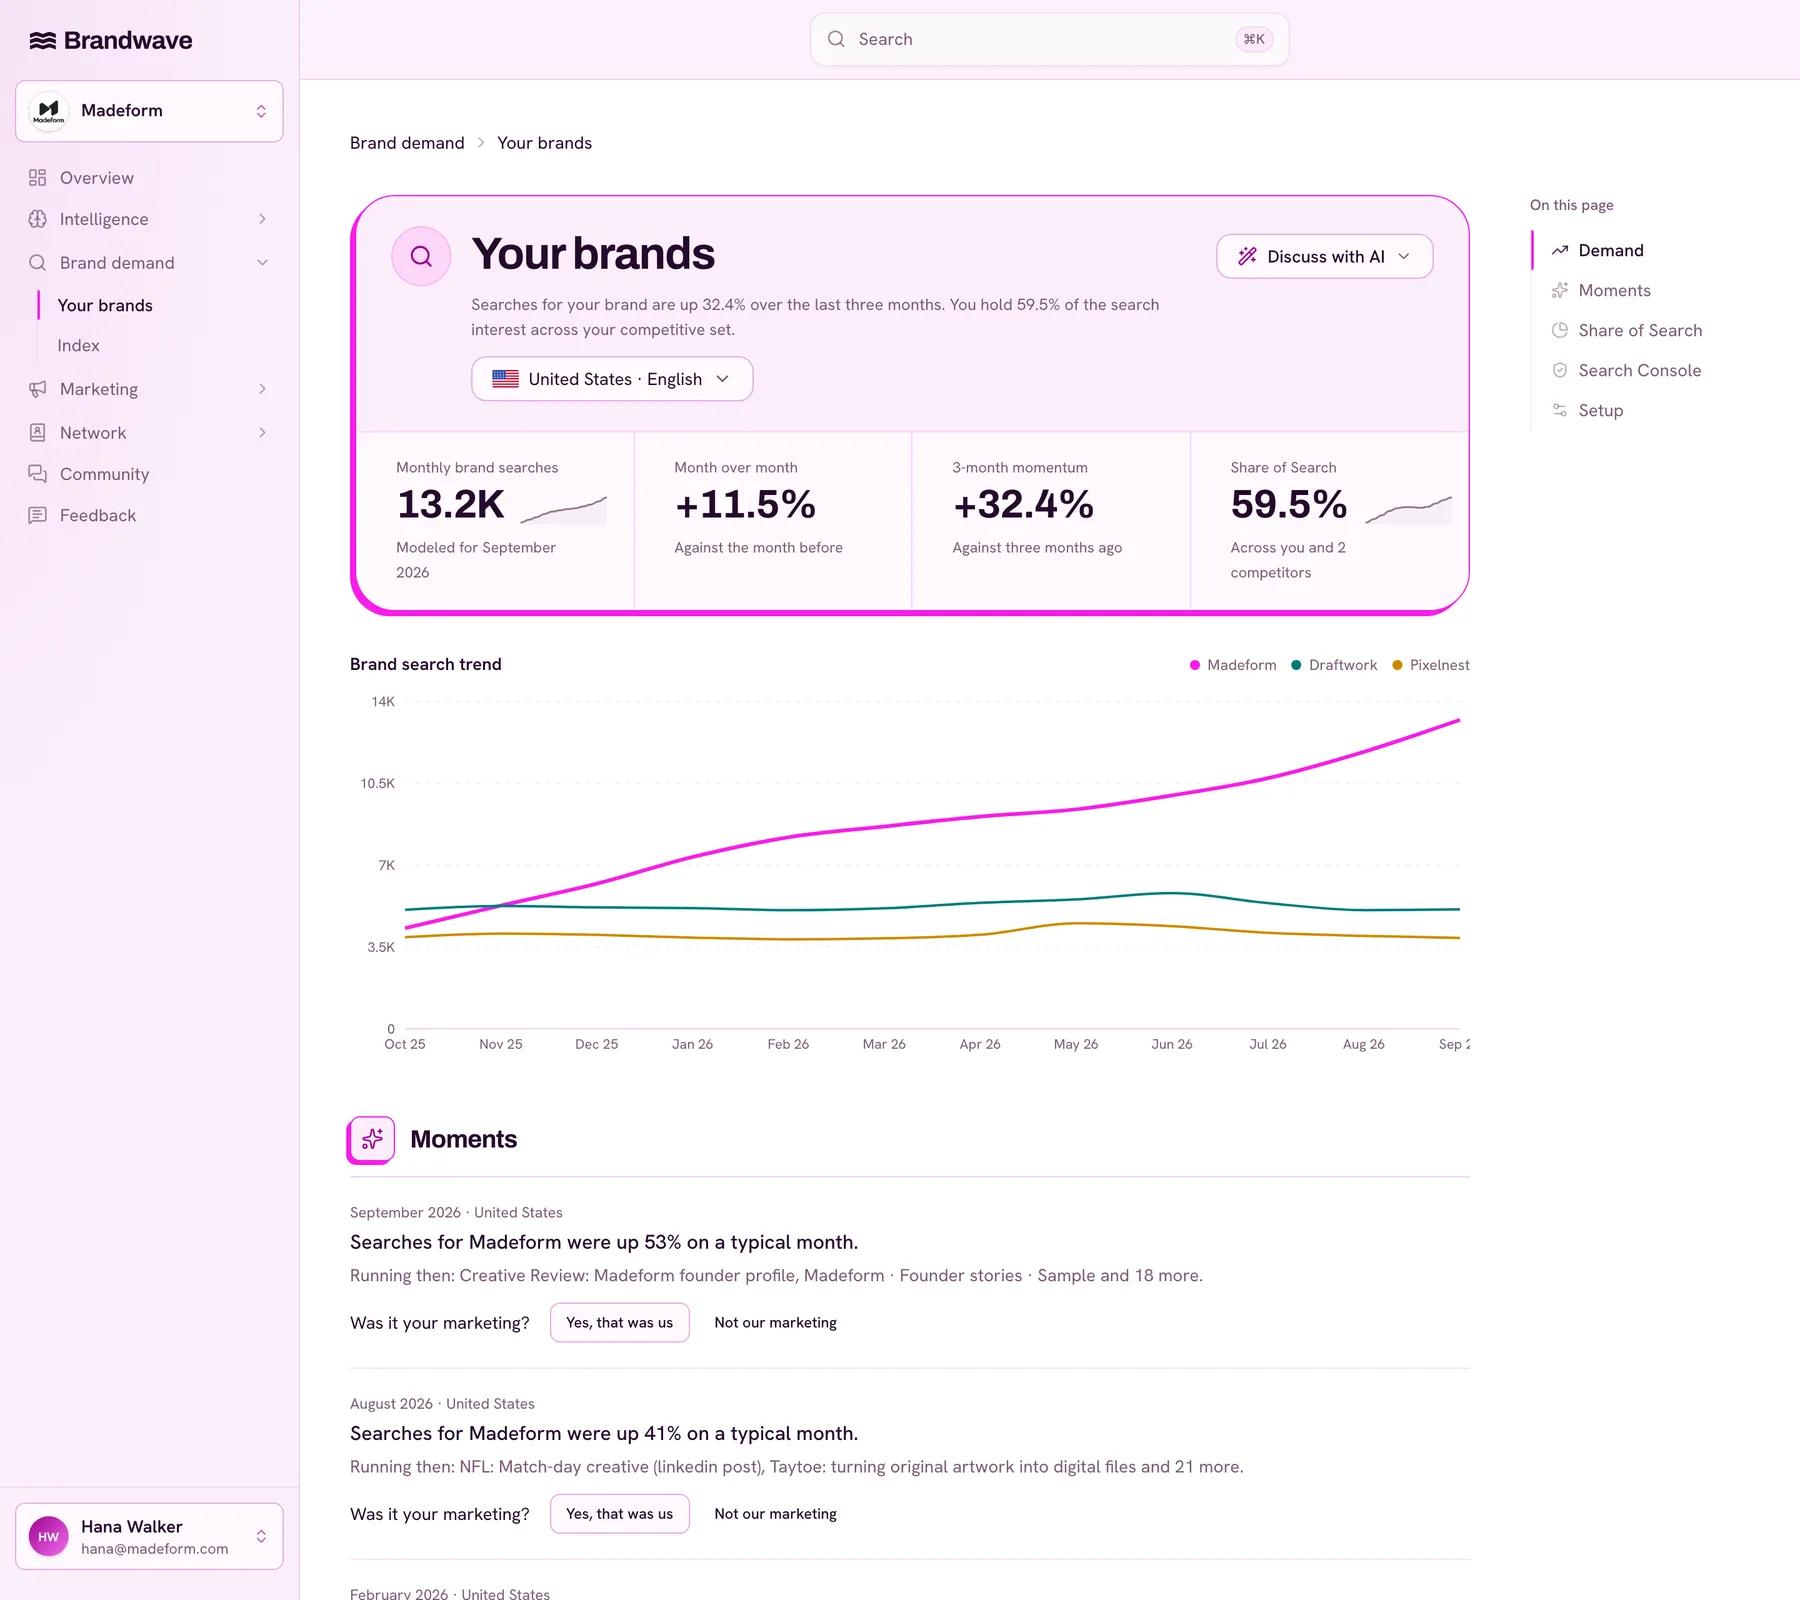The height and width of the screenshot is (1600, 1800).
Task: Select Your brands in sidebar
Action: (x=105, y=306)
